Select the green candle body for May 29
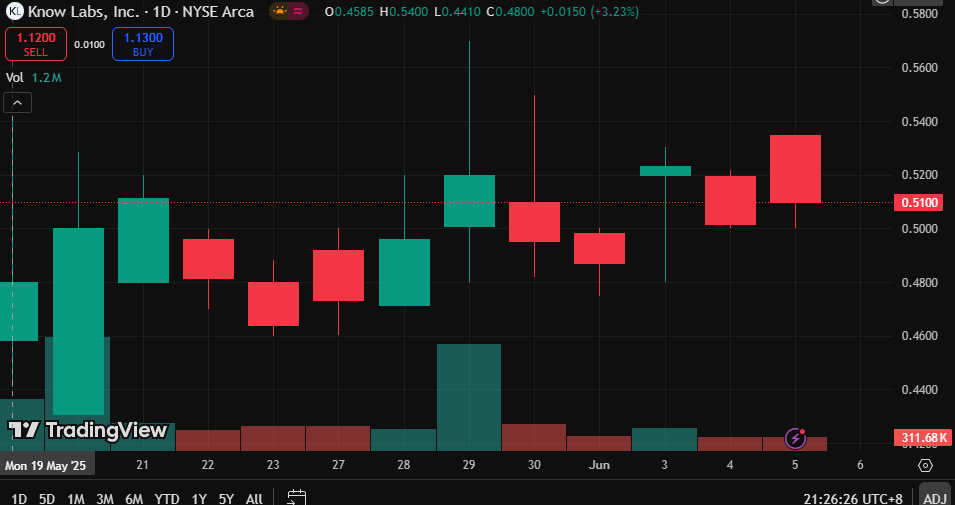This screenshot has height=505, width=955. [469, 201]
